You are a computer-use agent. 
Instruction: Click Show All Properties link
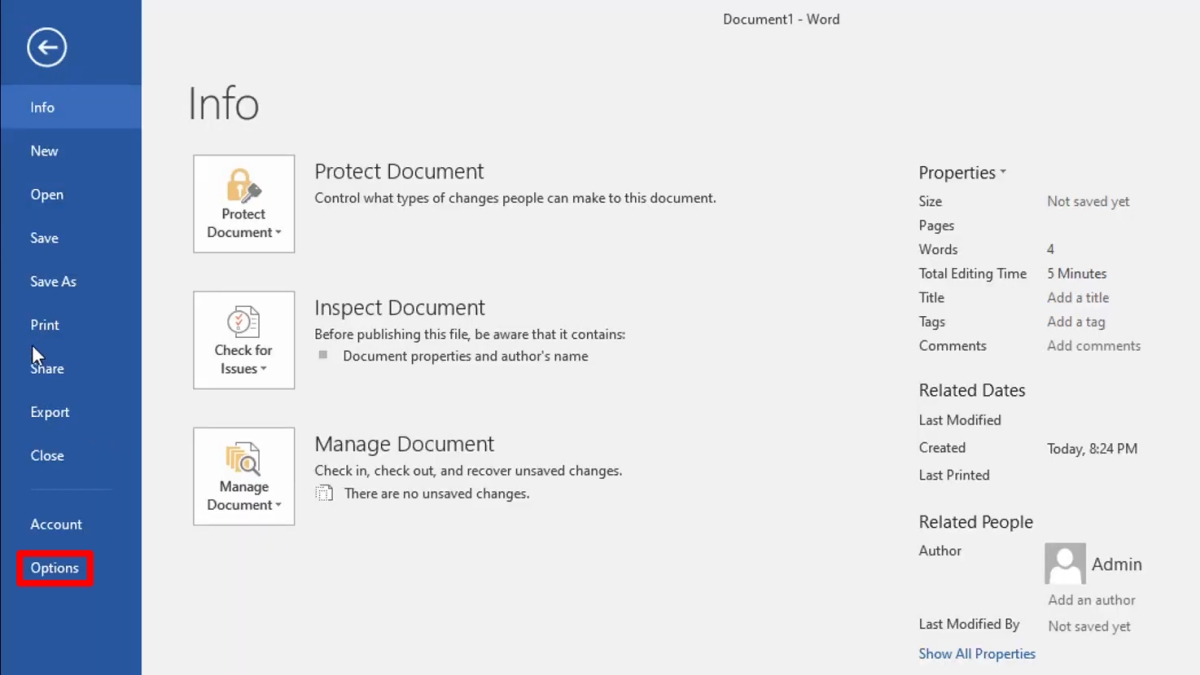coord(977,654)
